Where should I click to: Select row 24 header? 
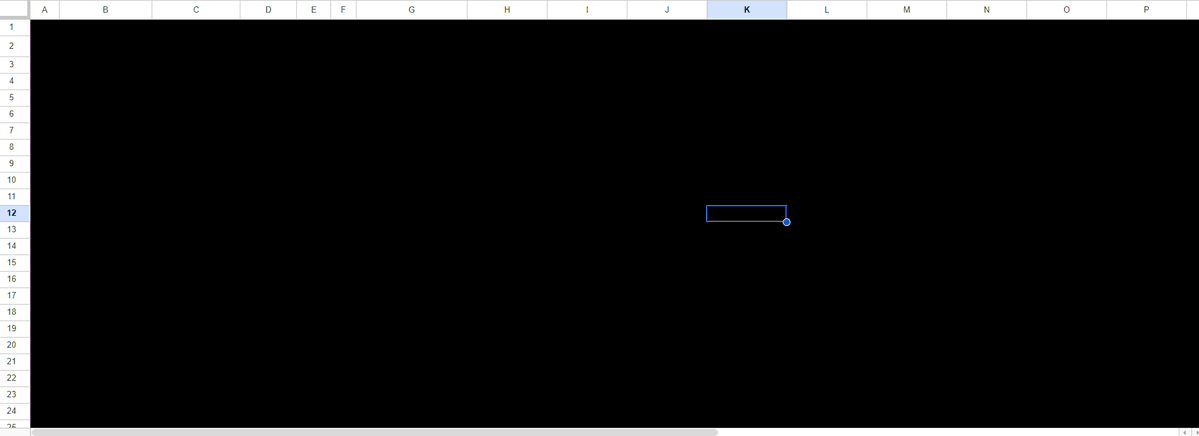pyautogui.click(x=15, y=412)
